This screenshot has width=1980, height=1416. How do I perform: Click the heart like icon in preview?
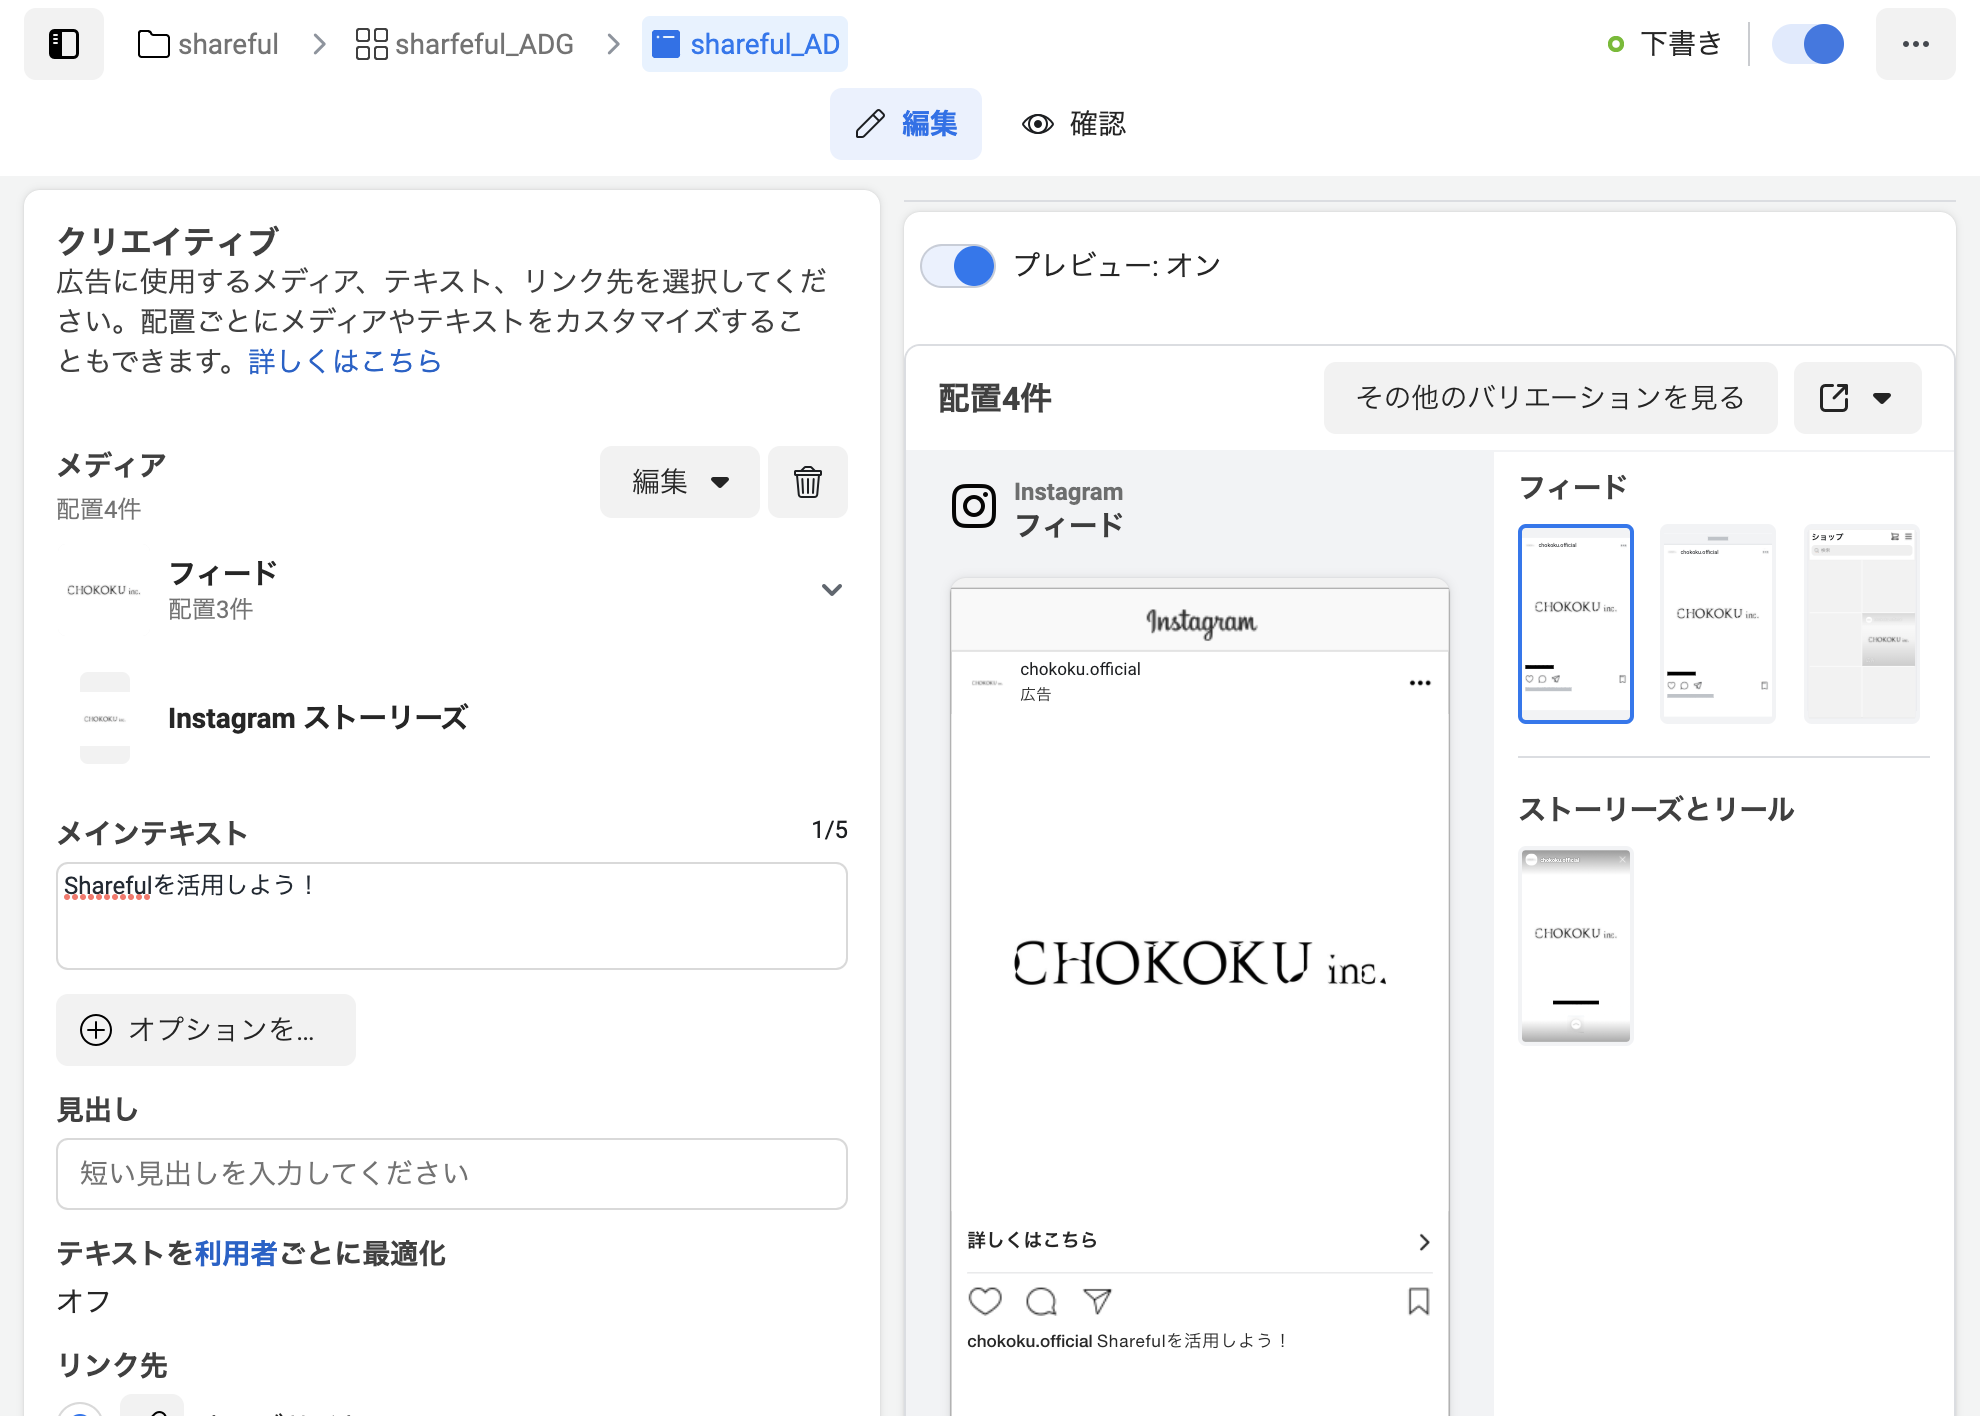pyautogui.click(x=985, y=1301)
